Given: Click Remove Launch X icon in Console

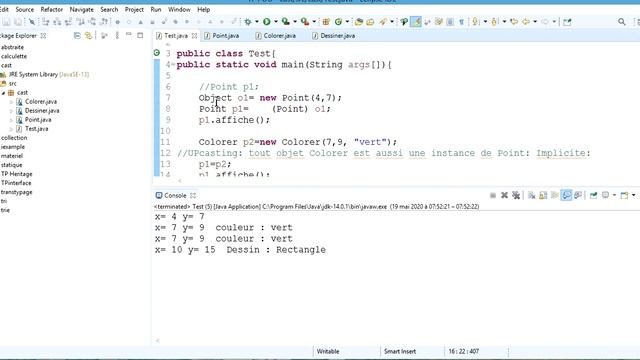Looking at the screenshot, I should pyautogui.click(x=504, y=196).
